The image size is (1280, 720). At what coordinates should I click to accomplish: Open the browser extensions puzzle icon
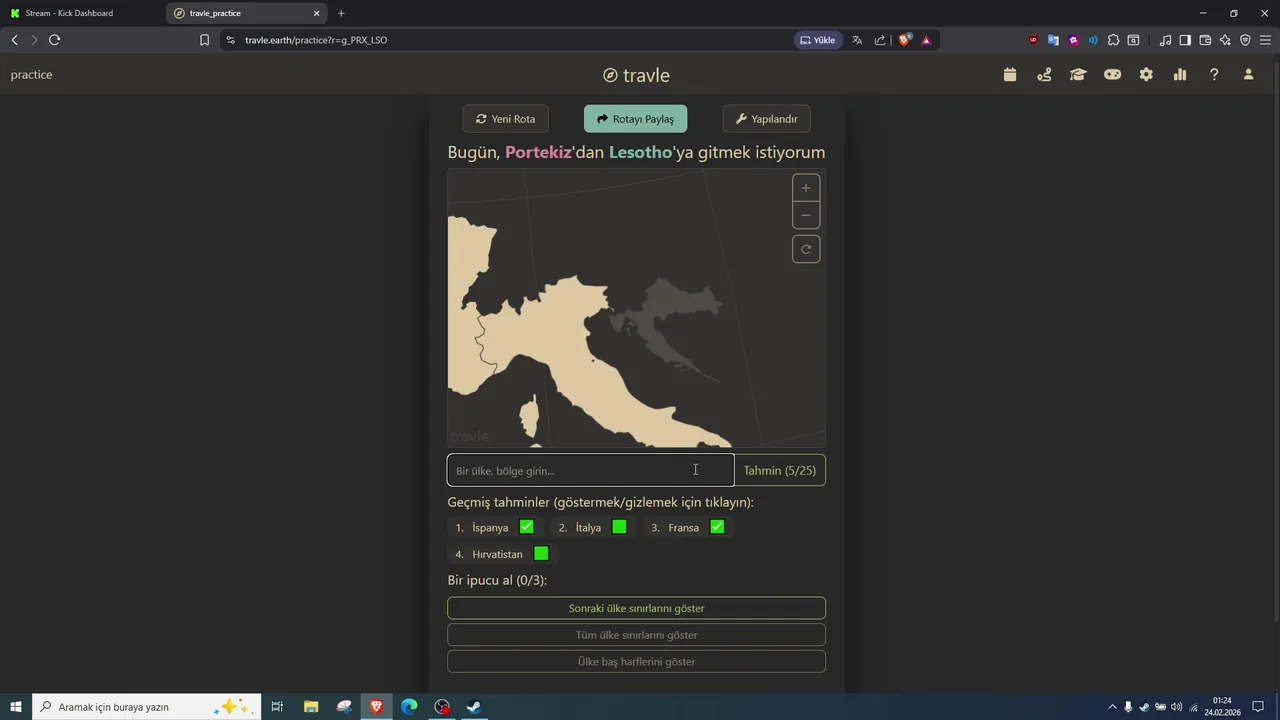1113,40
